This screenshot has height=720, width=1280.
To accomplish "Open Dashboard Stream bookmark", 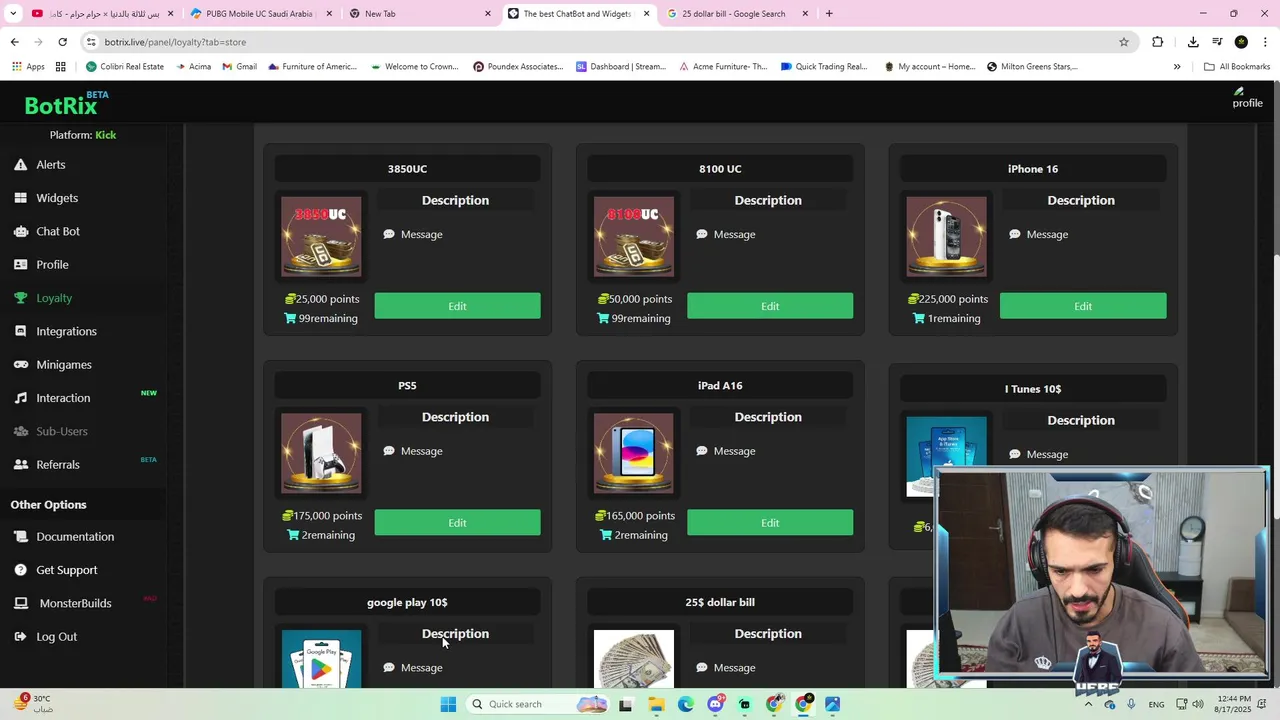I will click(620, 67).
